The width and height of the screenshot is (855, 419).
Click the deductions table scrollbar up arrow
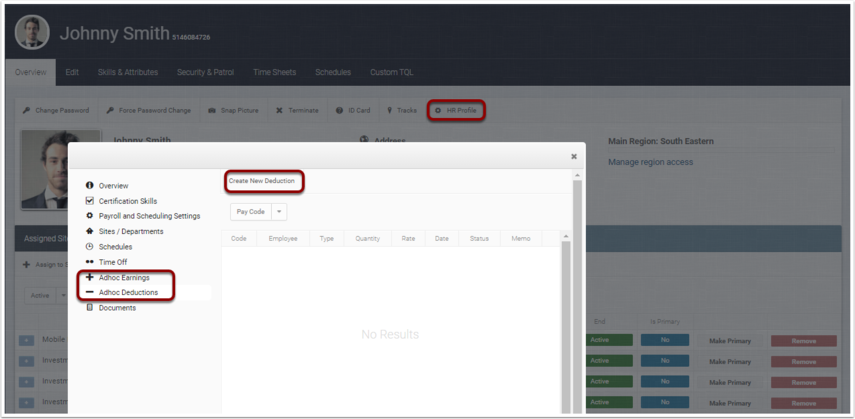pos(566,236)
